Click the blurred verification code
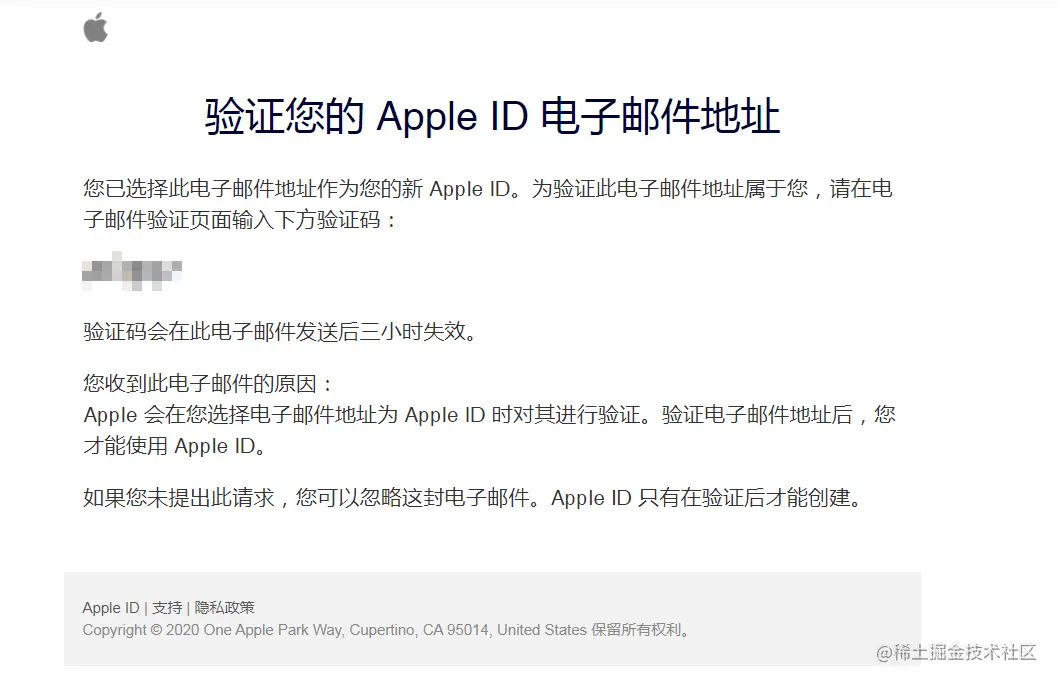 [x=132, y=272]
